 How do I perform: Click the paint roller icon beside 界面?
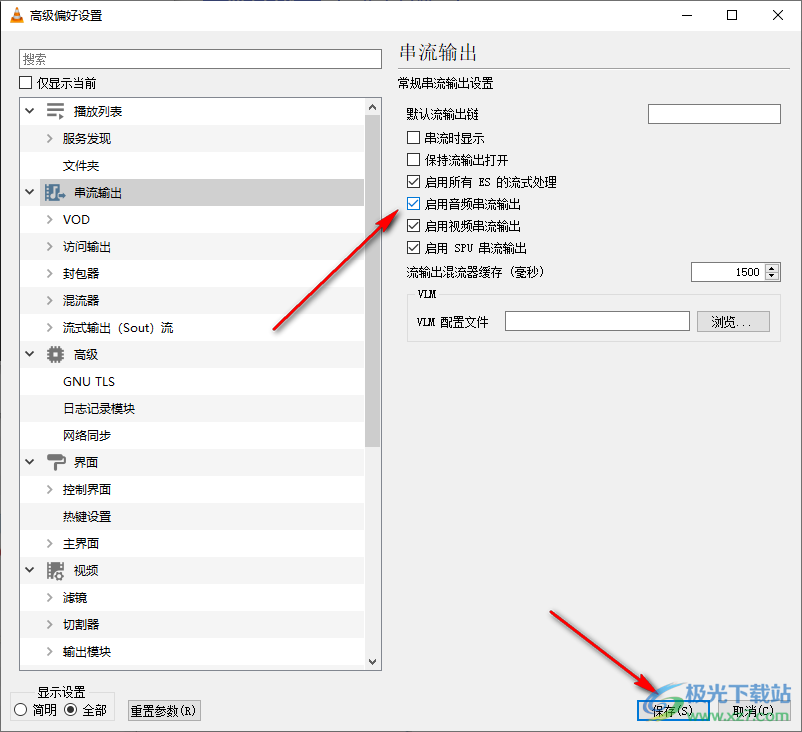(55, 462)
